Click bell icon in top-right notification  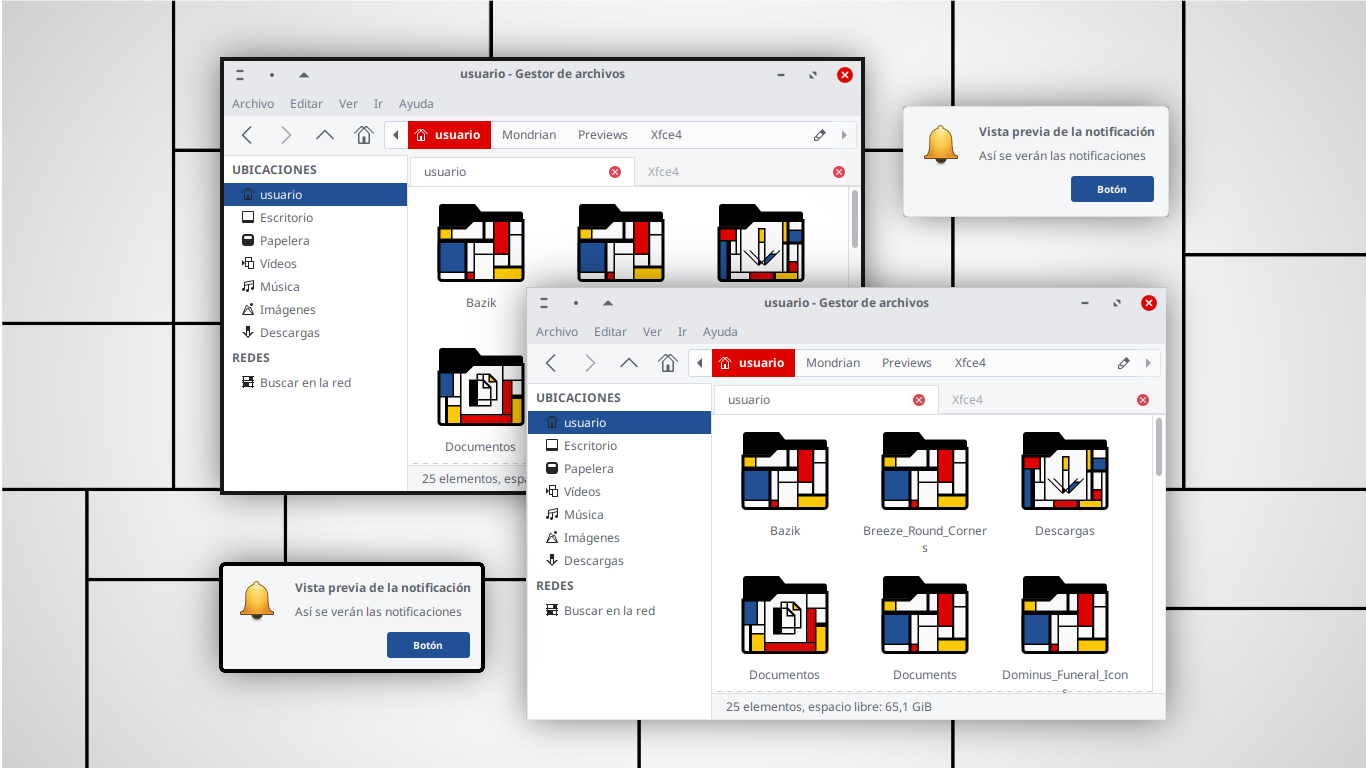pyautogui.click(x=941, y=145)
